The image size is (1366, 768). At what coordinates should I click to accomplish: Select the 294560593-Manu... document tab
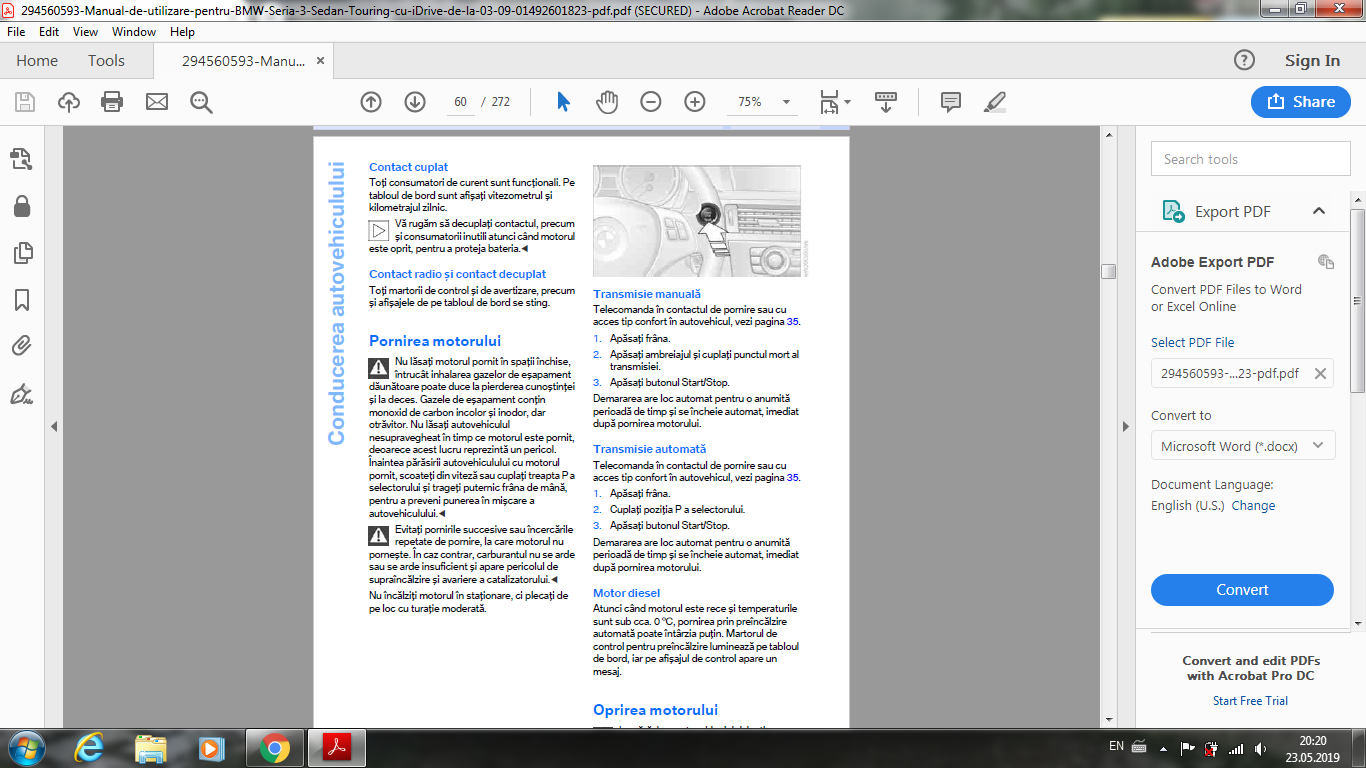pos(243,61)
